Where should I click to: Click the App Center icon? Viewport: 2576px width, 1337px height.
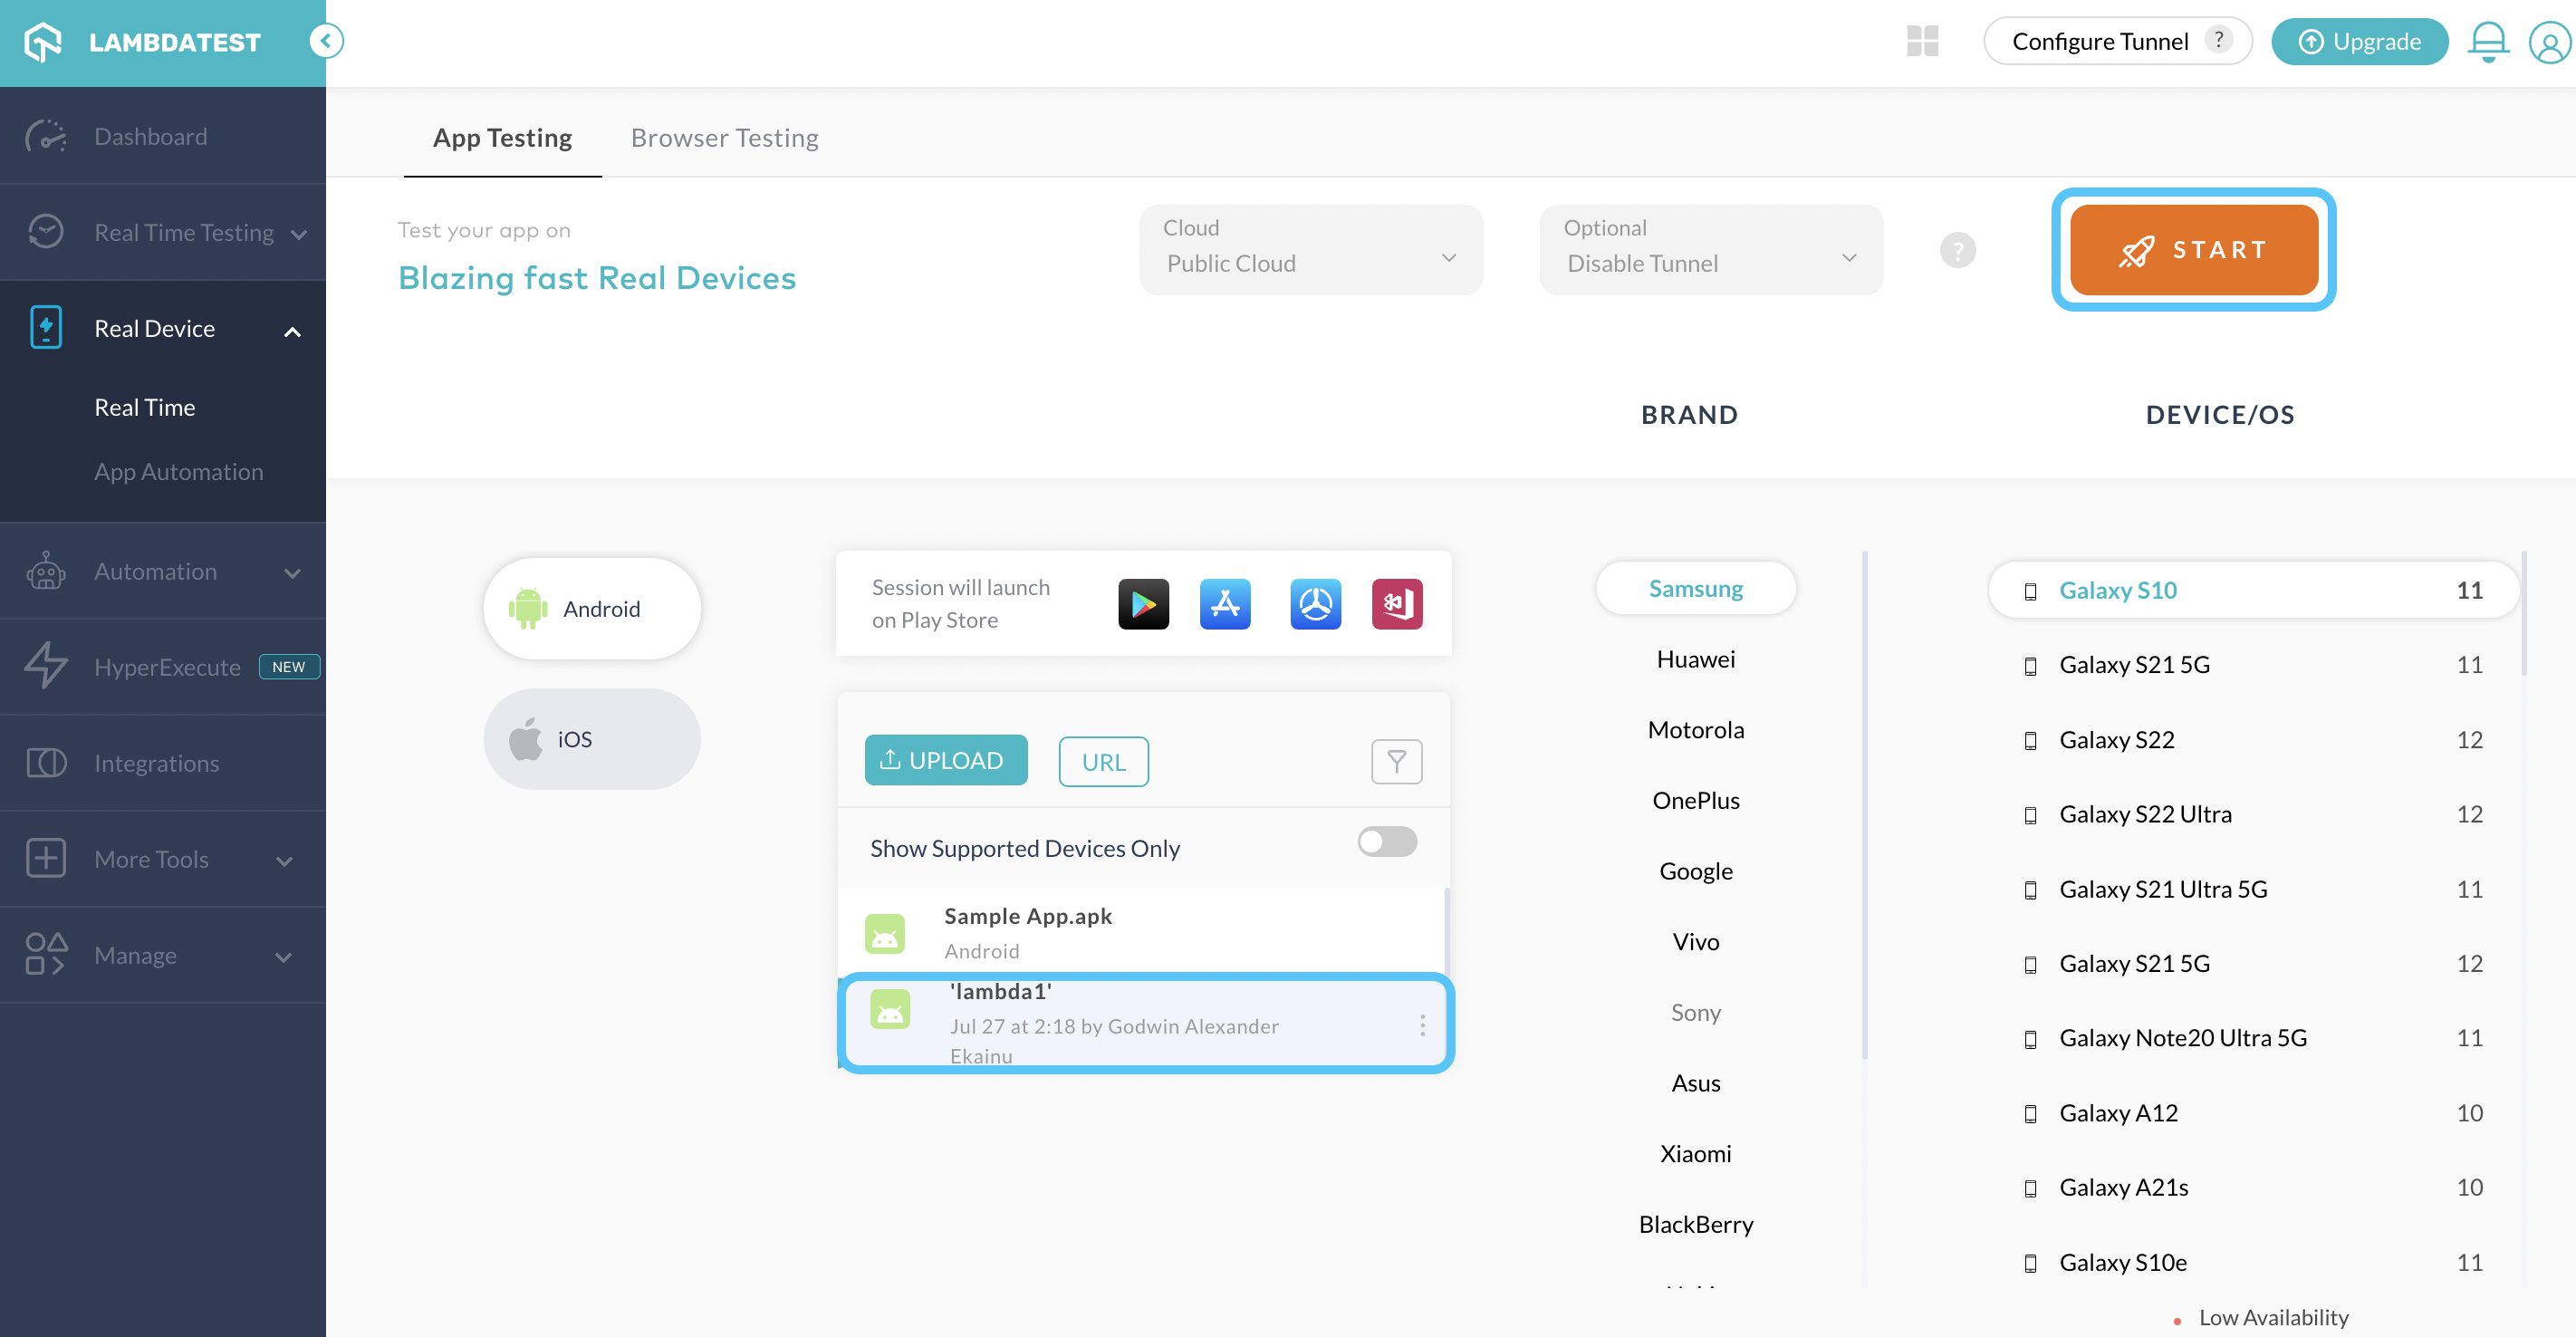click(1397, 604)
